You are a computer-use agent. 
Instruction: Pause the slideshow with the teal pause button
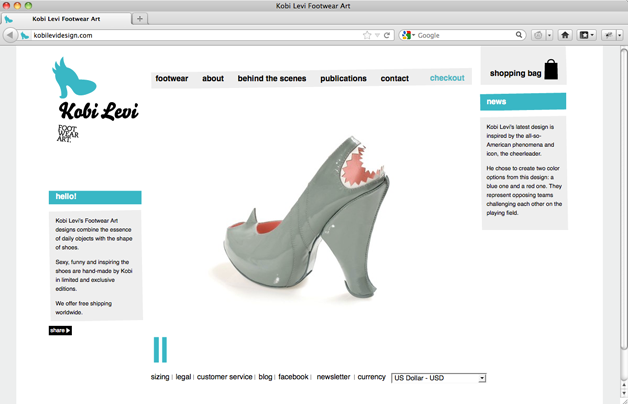click(x=160, y=350)
